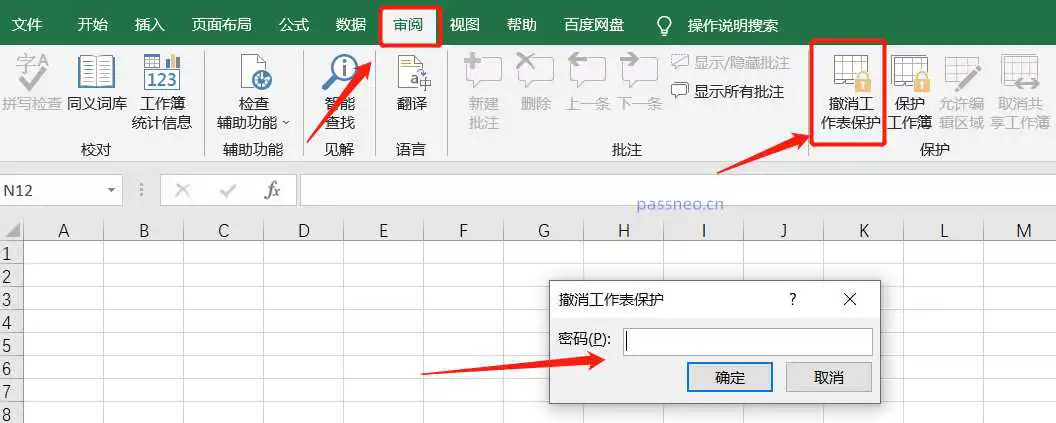Click 保护工作簿 protect workbook
The image size is (1056, 423).
click(909, 92)
